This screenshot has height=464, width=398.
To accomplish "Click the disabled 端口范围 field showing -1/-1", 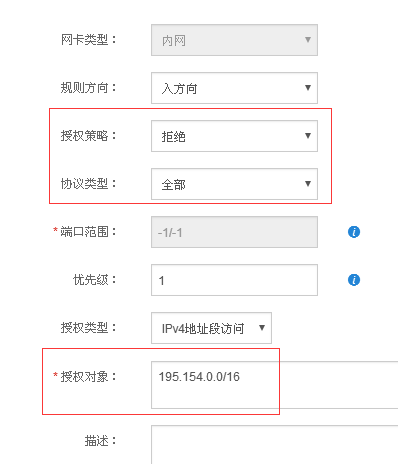I will [234, 232].
